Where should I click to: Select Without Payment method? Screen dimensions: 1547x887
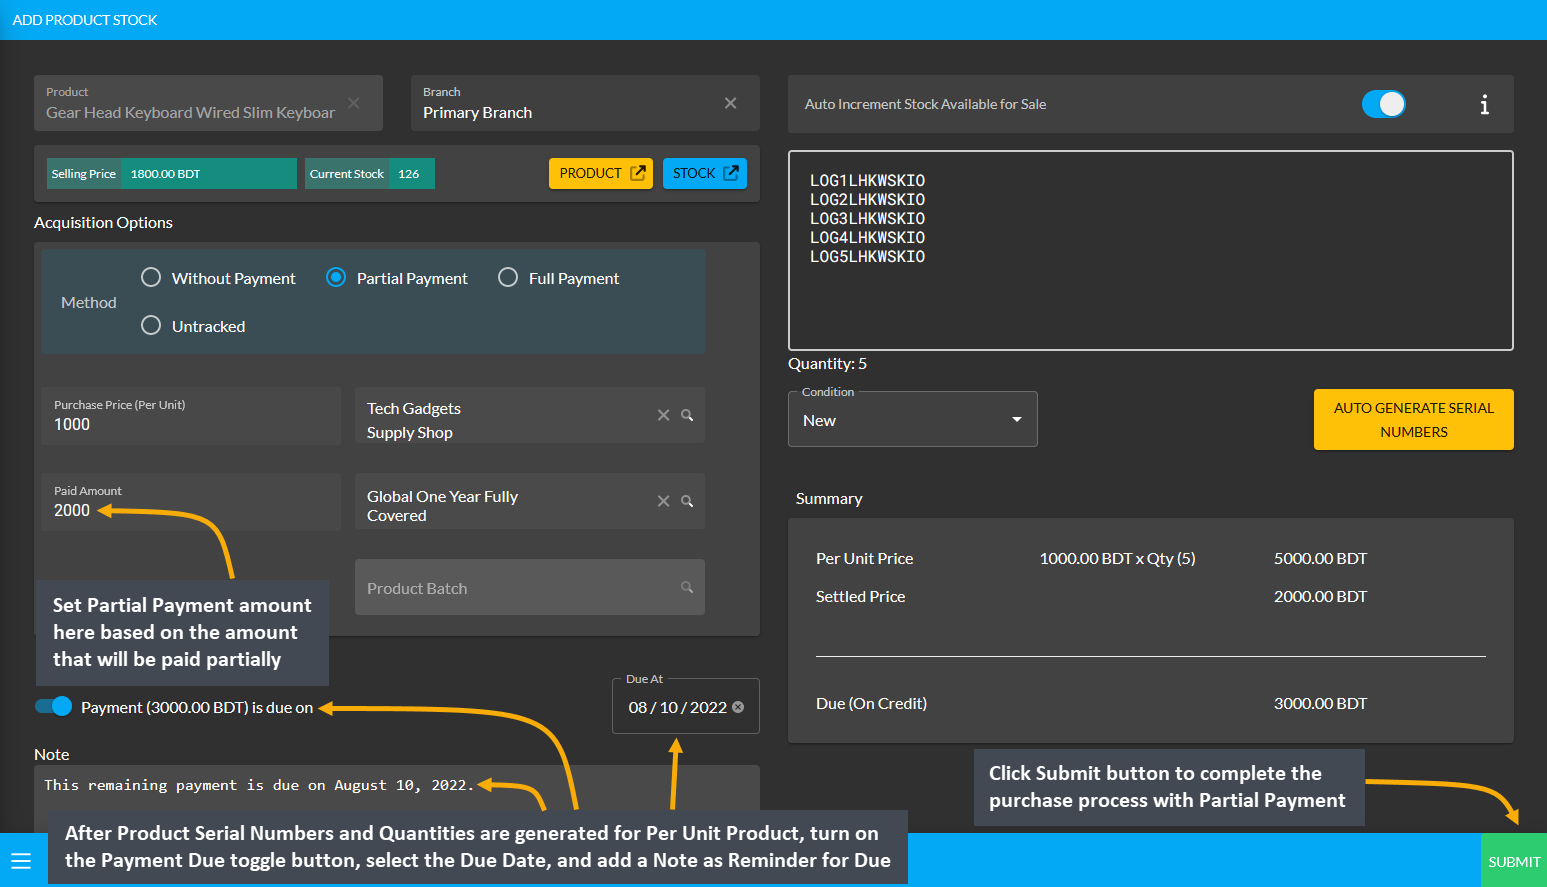151,277
